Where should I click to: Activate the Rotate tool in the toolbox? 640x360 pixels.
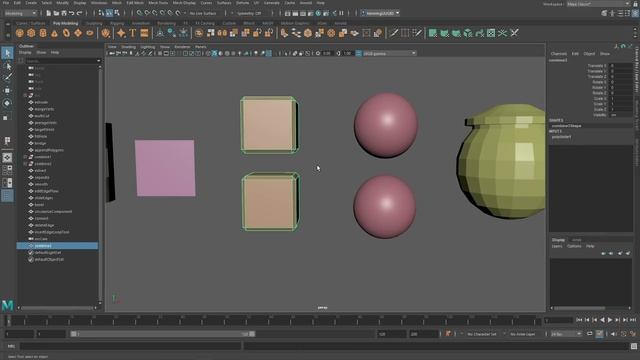7,103
